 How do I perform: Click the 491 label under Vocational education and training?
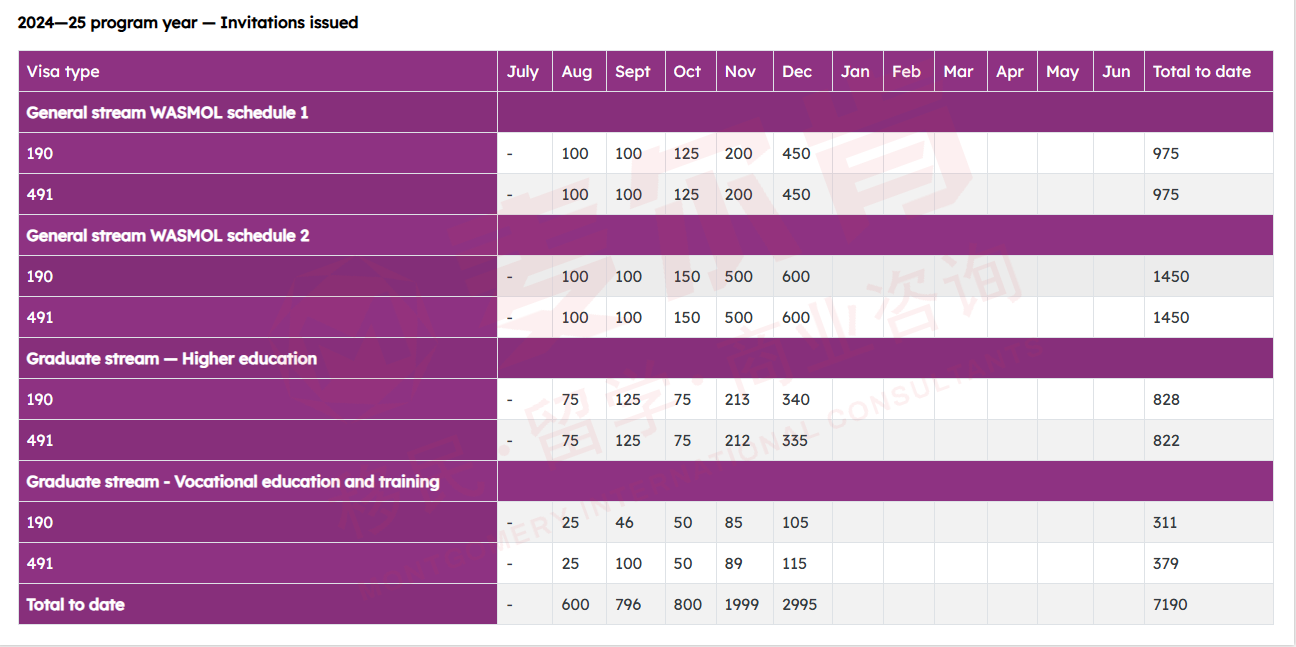[40, 564]
